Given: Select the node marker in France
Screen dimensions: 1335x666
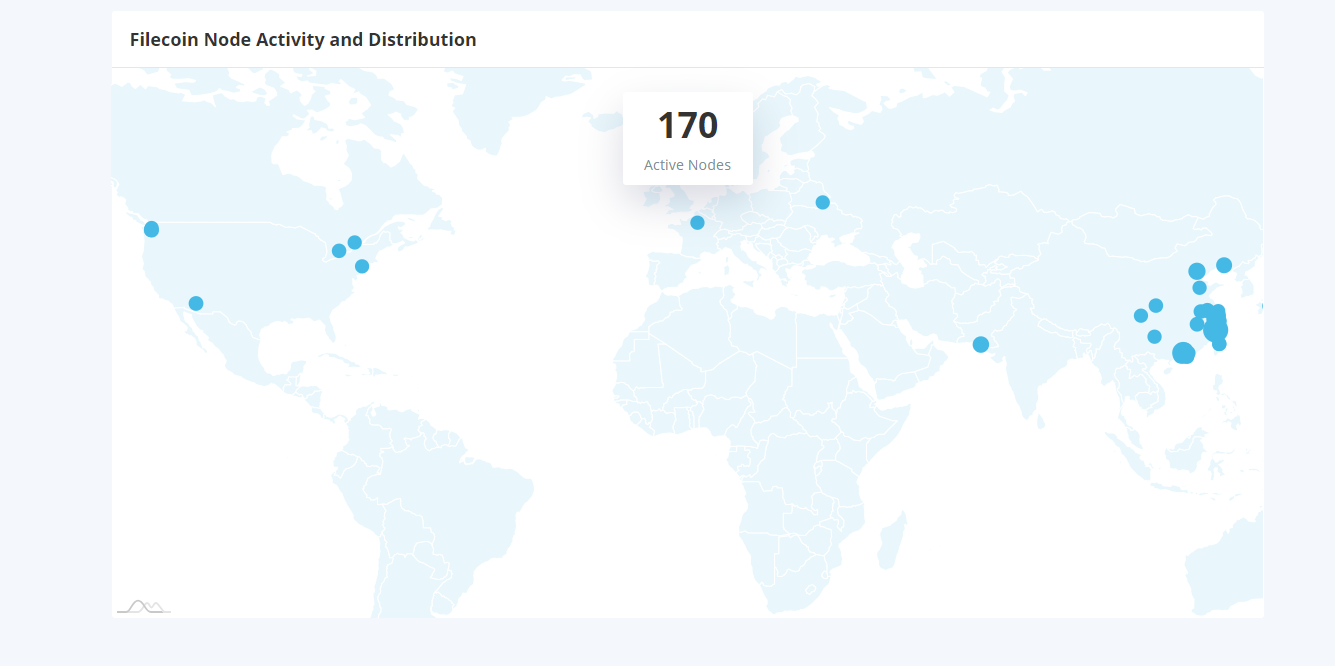Looking at the screenshot, I should 697,222.
